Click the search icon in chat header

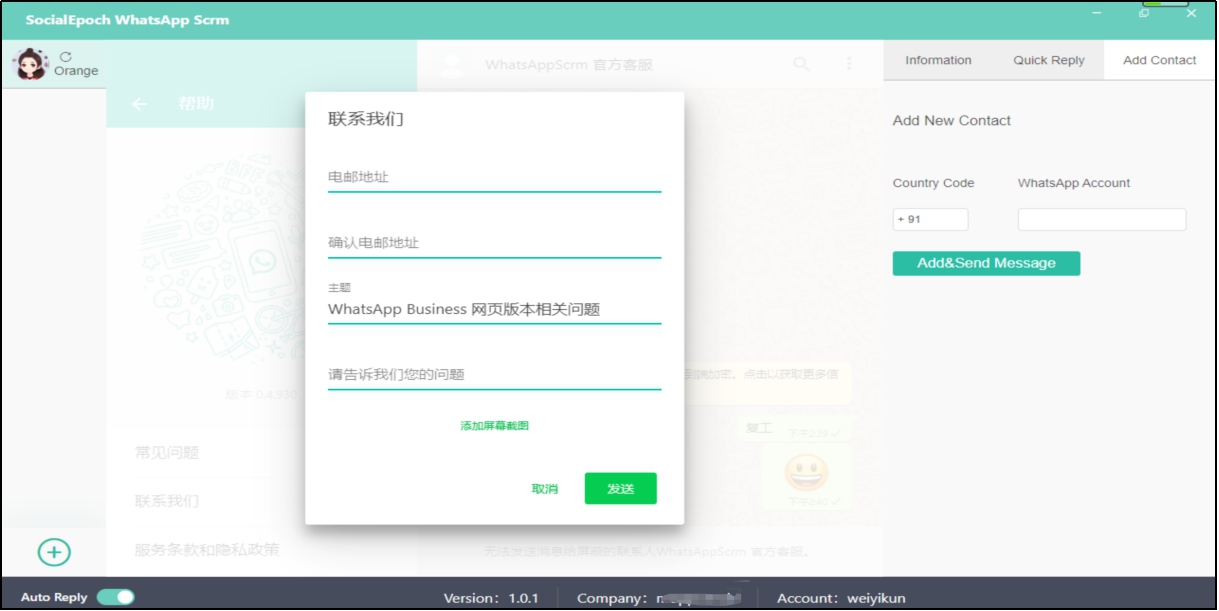click(x=801, y=64)
